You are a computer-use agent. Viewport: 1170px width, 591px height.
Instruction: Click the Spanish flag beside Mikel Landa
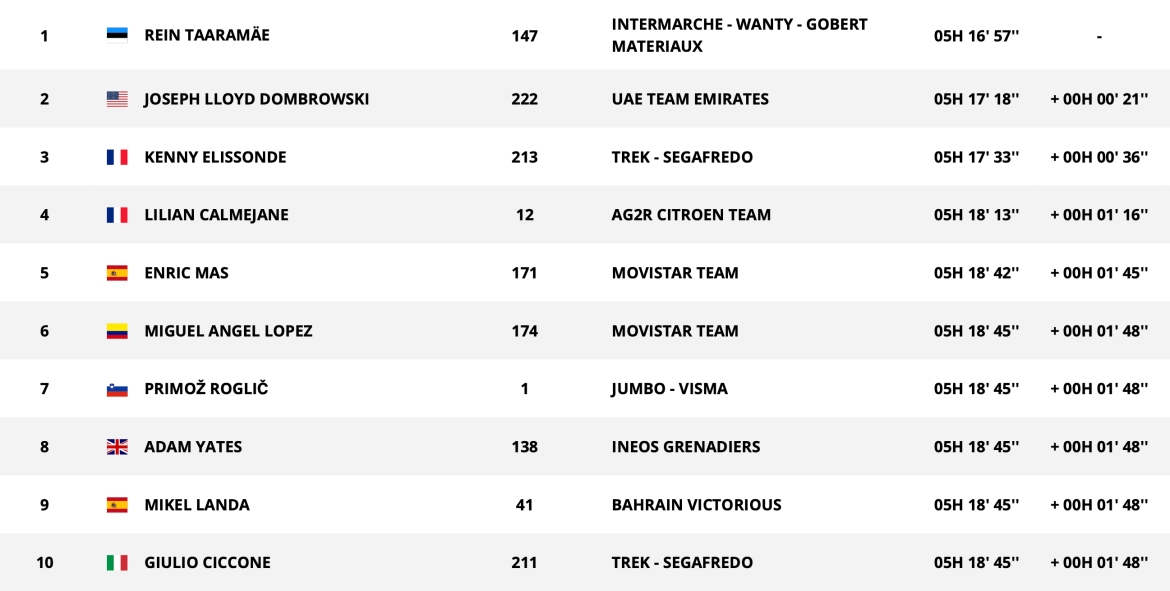coord(117,505)
